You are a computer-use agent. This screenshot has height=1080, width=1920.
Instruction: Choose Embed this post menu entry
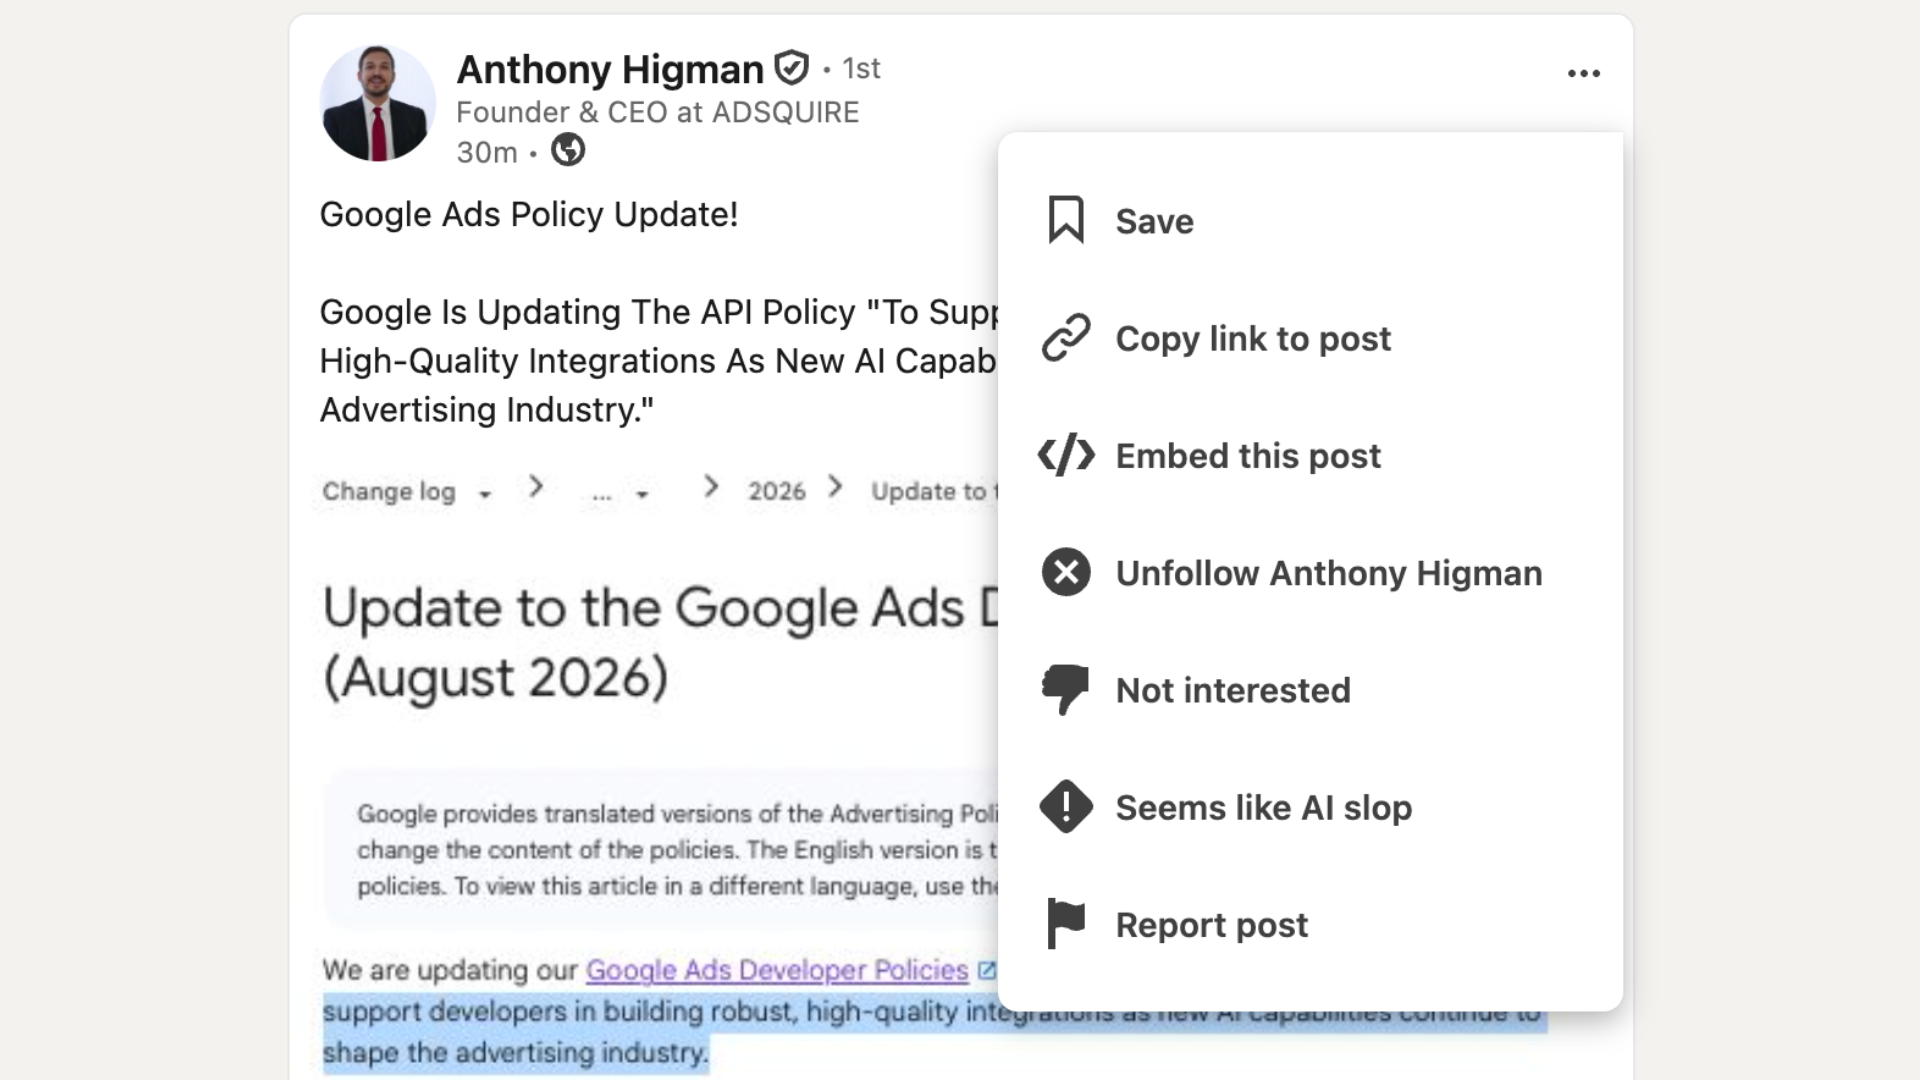[1248, 455]
